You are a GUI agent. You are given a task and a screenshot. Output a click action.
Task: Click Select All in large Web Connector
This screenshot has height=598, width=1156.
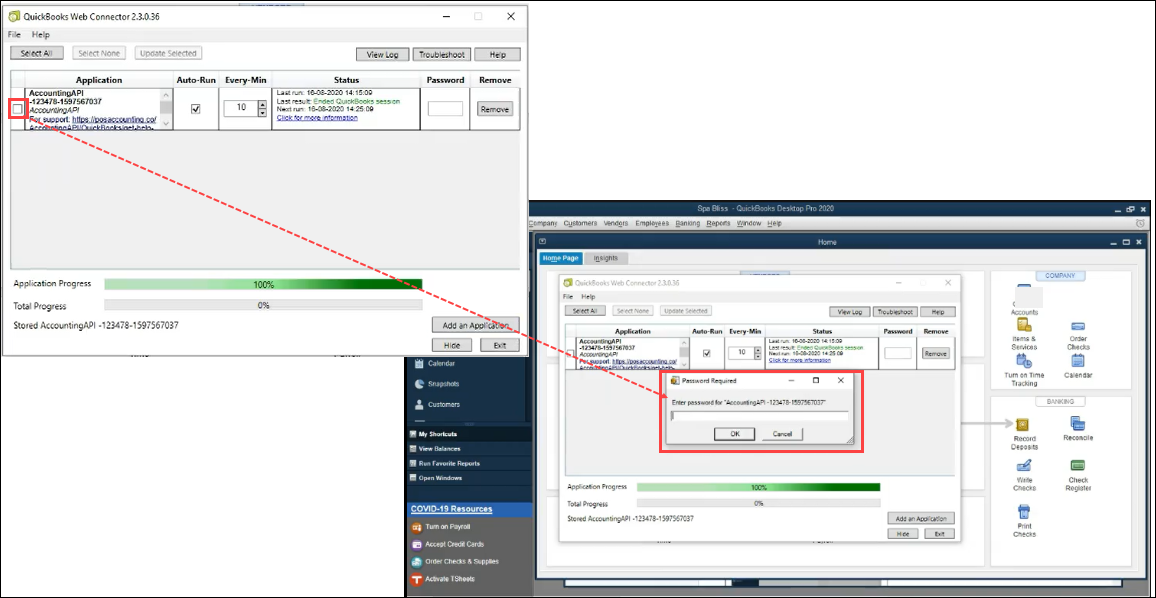coord(37,53)
